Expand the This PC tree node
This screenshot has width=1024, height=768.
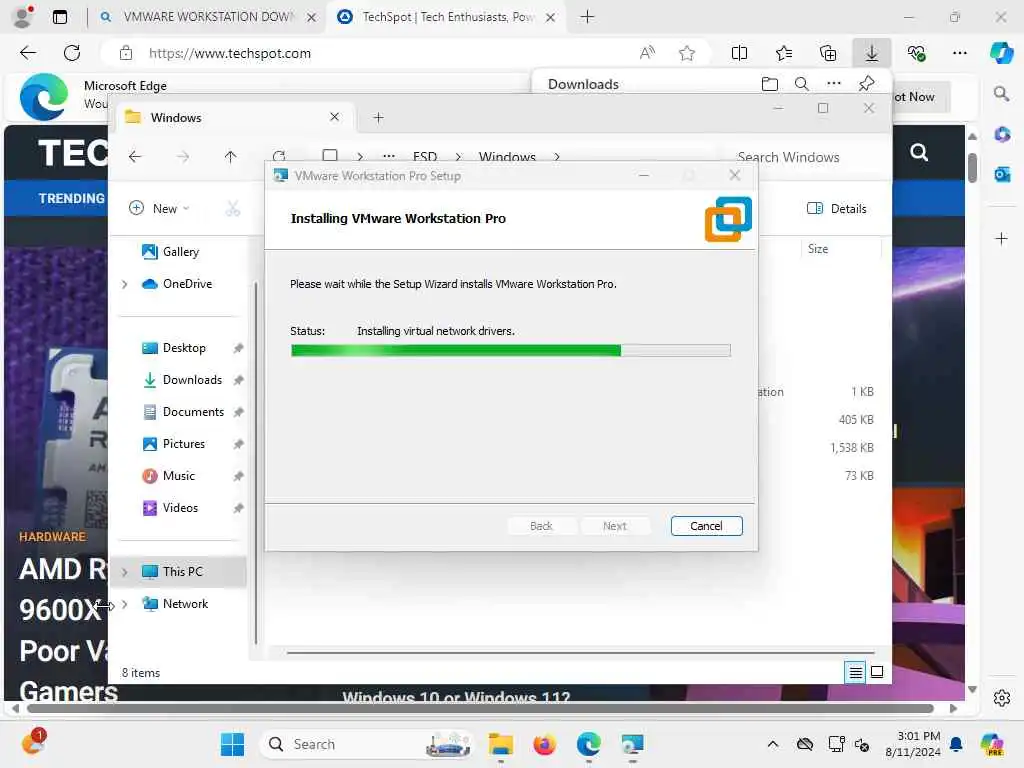[125, 572]
